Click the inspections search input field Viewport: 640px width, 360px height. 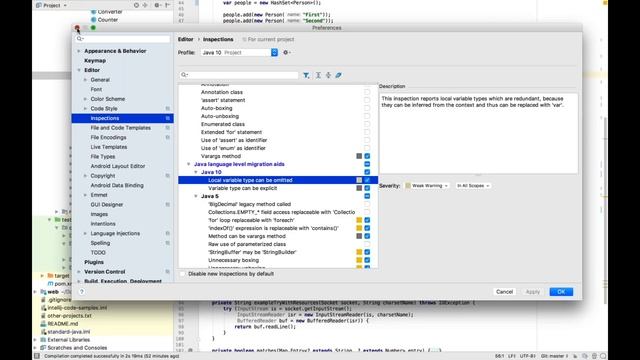point(239,75)
